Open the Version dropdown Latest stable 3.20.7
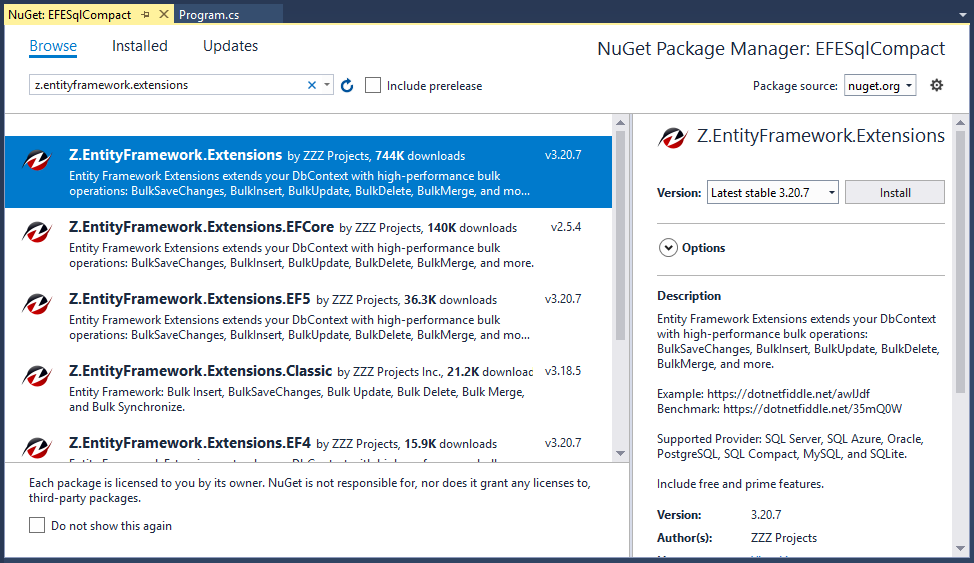This screenshot has width=974, height=563. (x=772, y=193)
